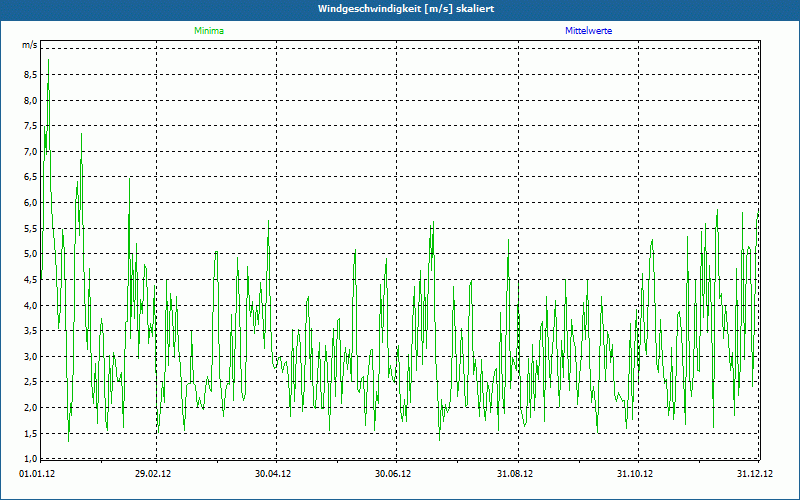
Task: Click the 8,5 y-axis value
Action: (x=31, y=75)
